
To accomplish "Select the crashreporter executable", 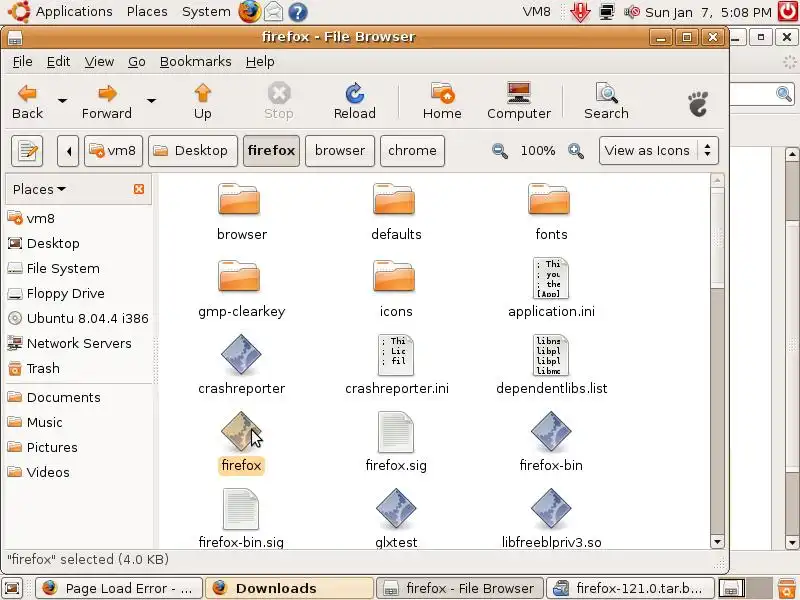I will tap(241, 355).
